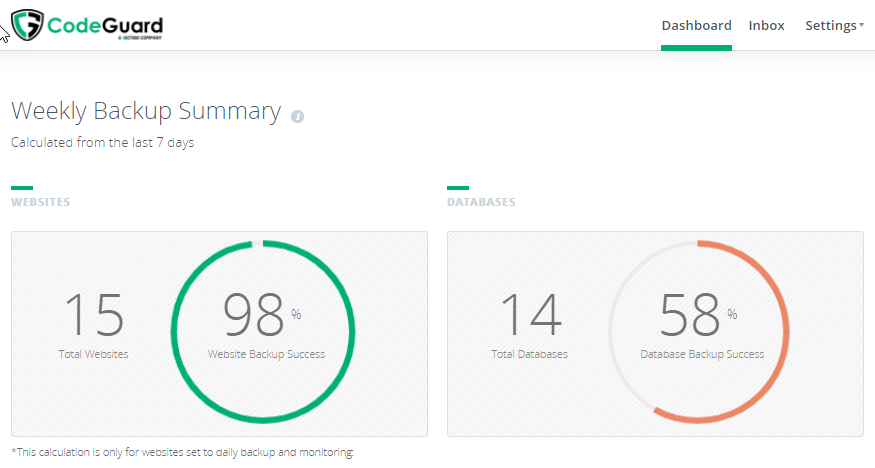This screenshot has width=875, height=468.
Task: Click the Total Databases label
Action: tap(529, 354)
